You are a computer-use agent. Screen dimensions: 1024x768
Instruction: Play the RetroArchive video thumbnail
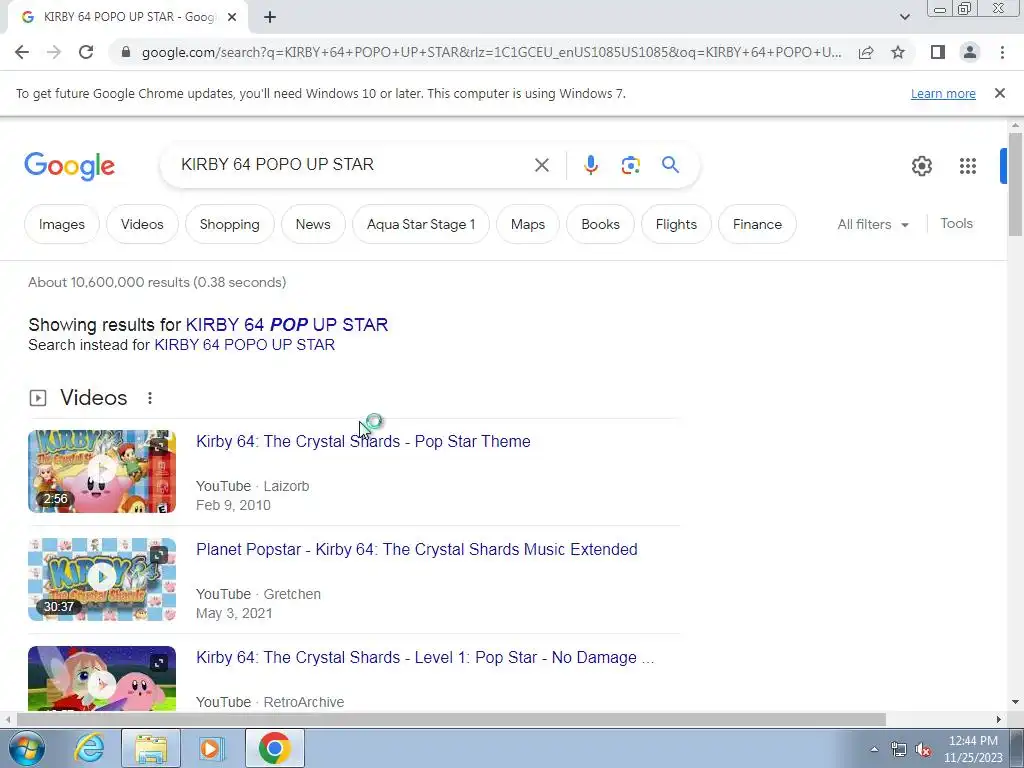click(x=102, y=679)
